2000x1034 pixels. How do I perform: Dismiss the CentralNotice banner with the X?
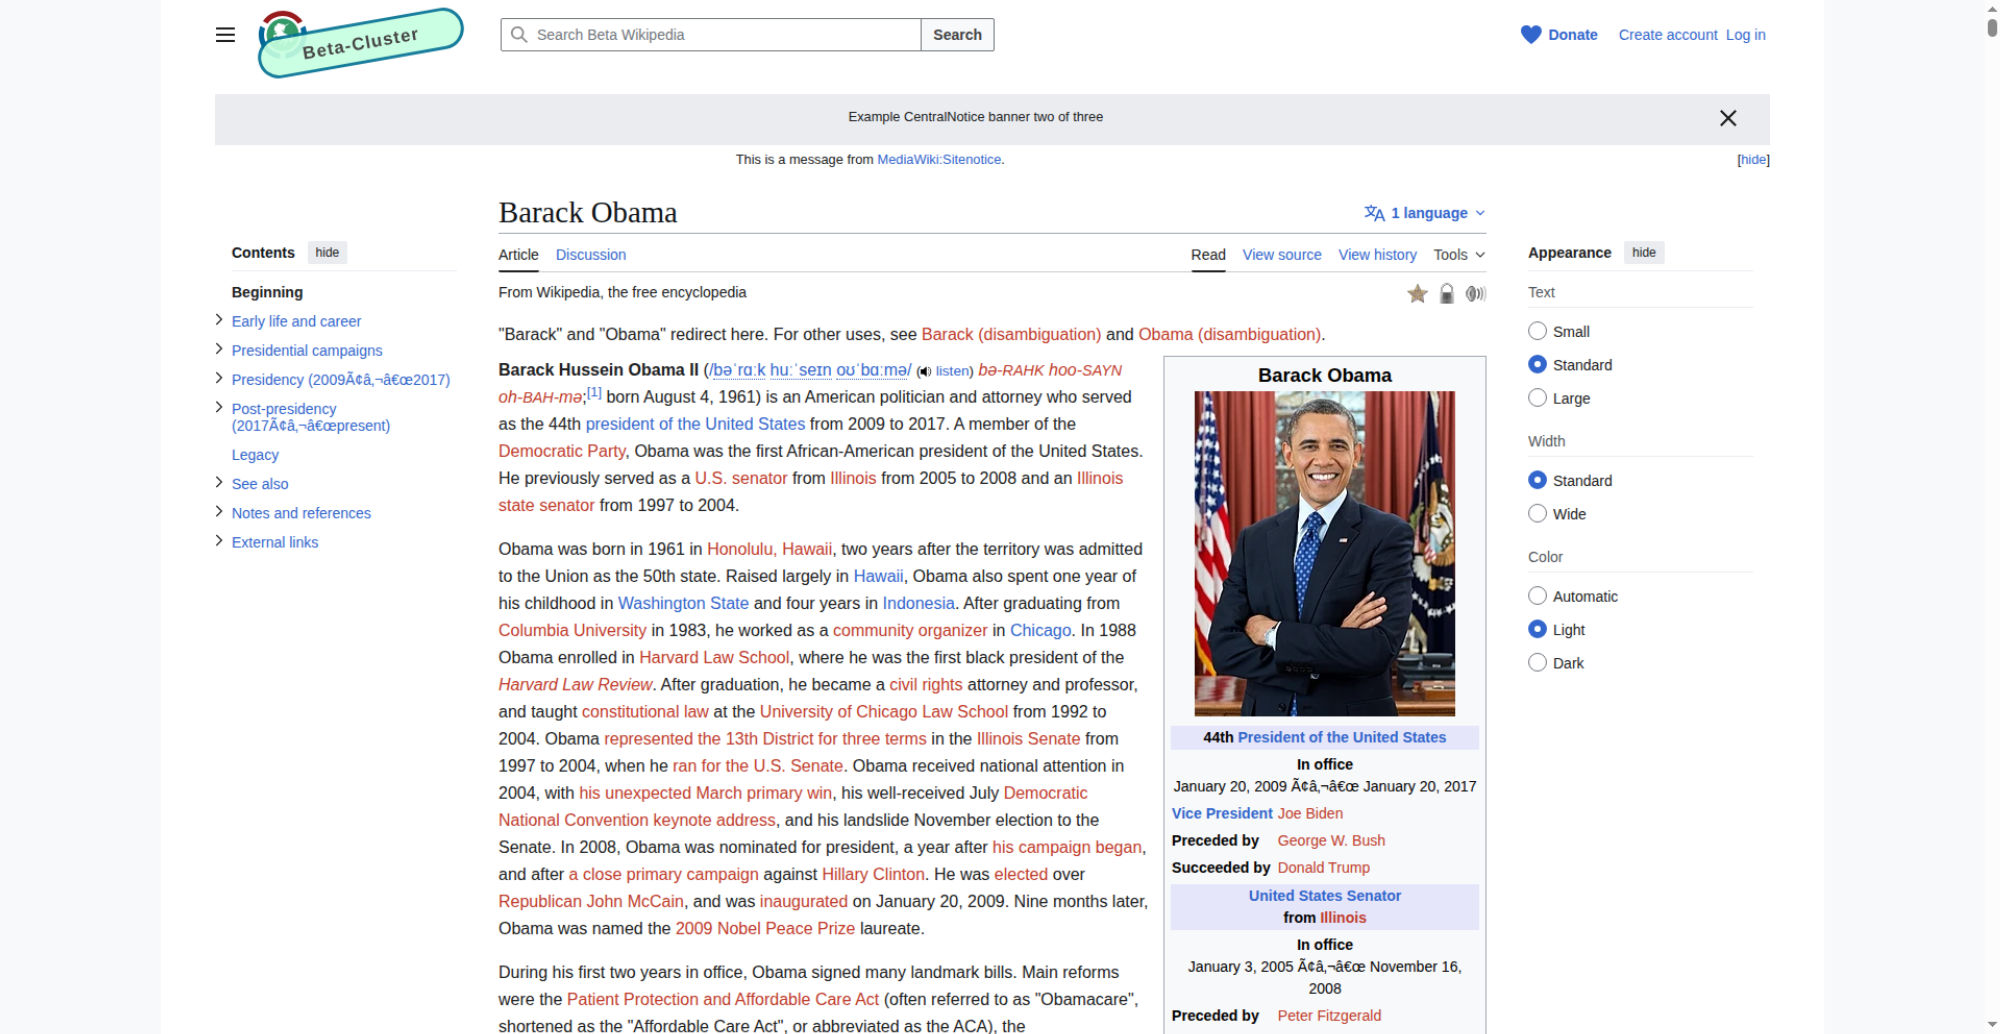pyautogui.click(x=1727, y=117)
